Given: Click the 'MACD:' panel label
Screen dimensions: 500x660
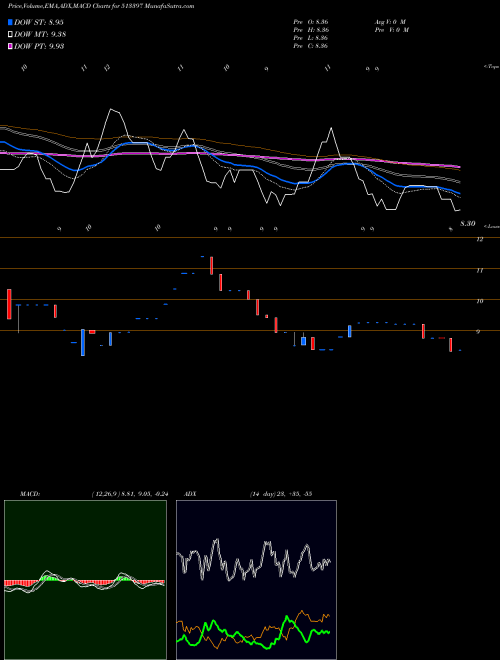Looking at the screenshot, I should click(x=30, y=494).
